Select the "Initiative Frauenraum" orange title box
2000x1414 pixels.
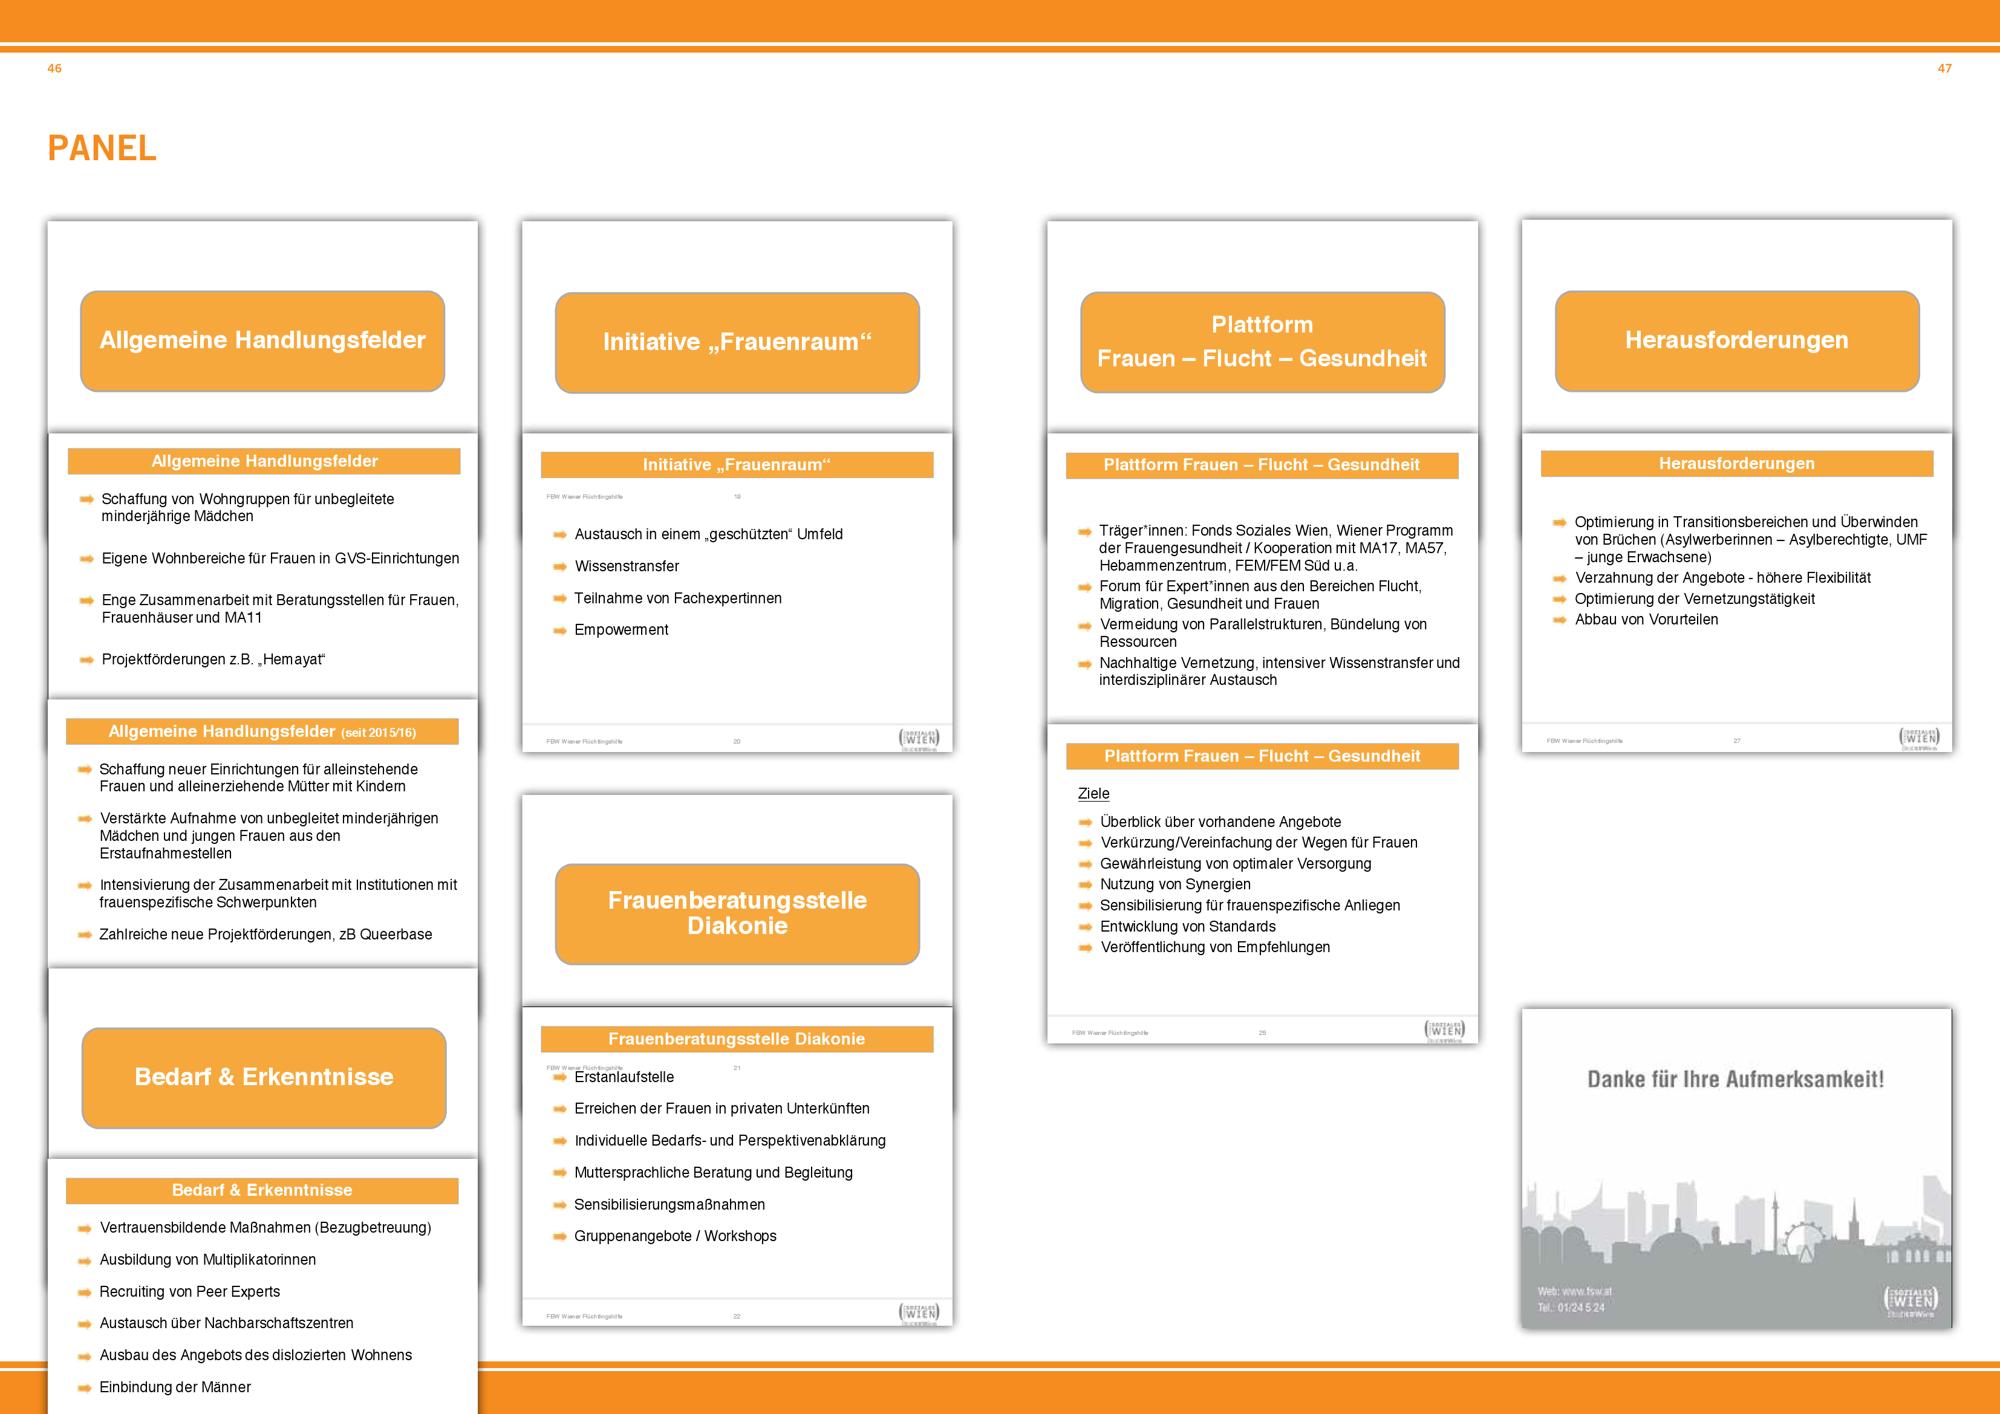pyautogui.click(x=737, y=343)
